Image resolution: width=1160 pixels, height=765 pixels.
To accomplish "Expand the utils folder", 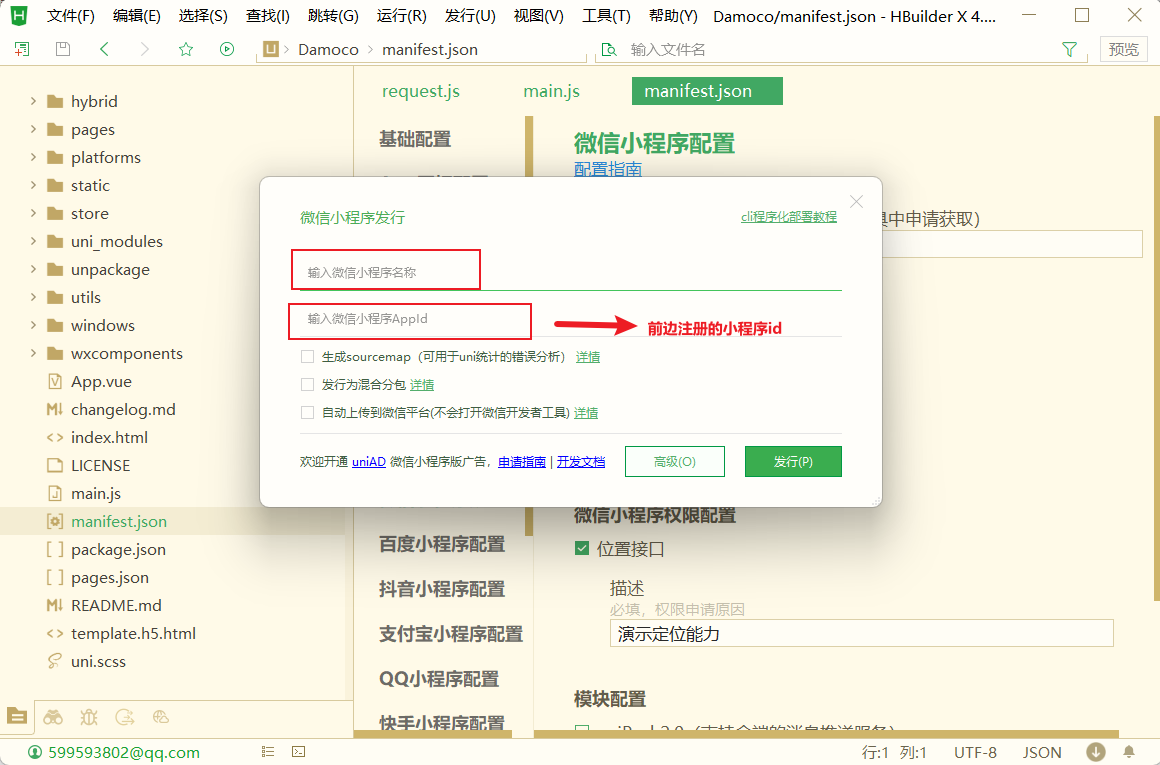I will pyautogui.click(x=33, y=297).
